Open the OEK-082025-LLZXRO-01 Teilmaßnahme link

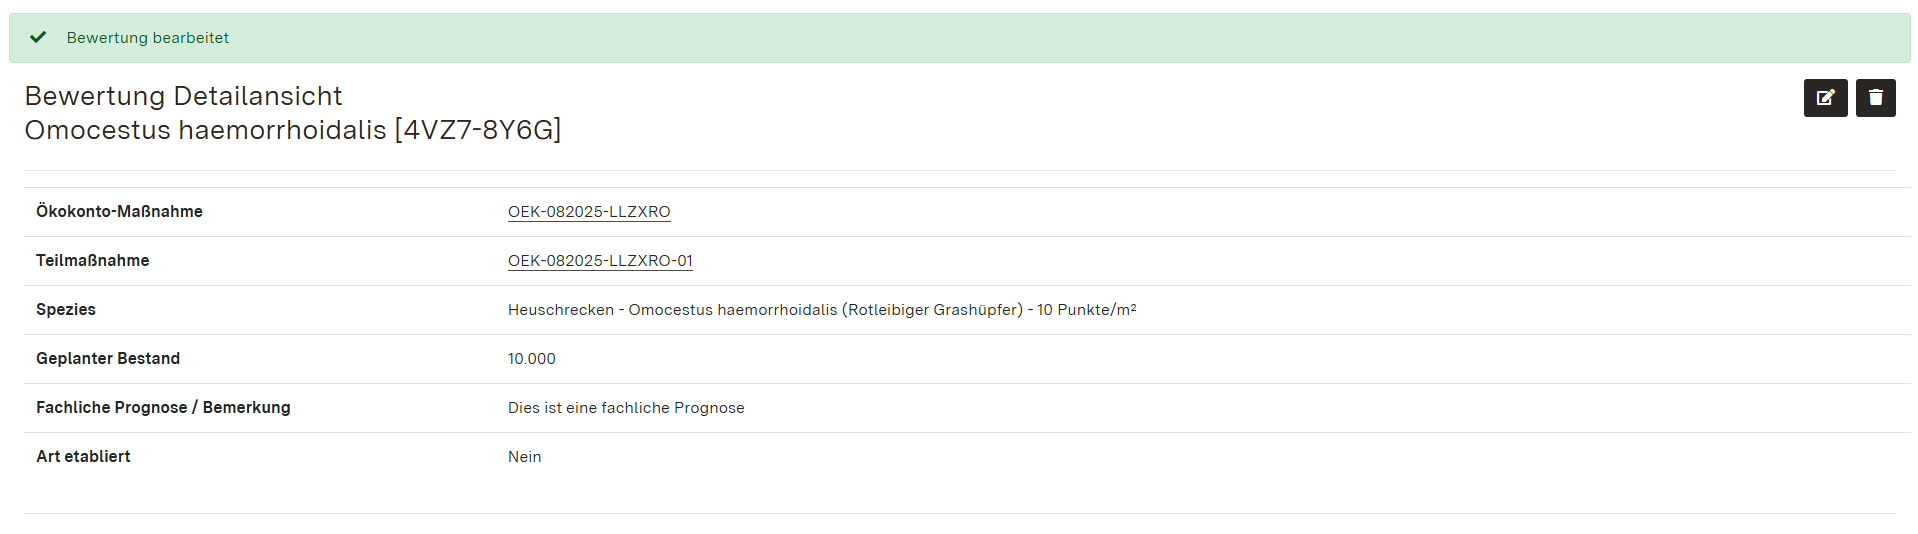[600, 261]
